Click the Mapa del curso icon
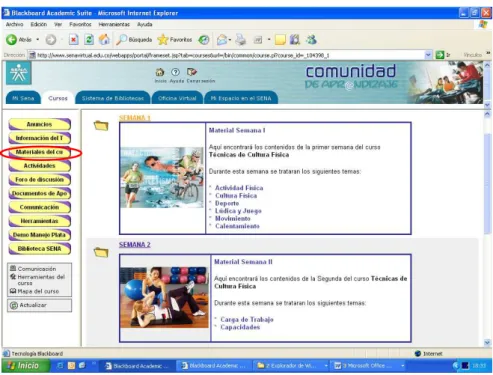The width and height of the screenshot is (493, 375). click(13, 291)
